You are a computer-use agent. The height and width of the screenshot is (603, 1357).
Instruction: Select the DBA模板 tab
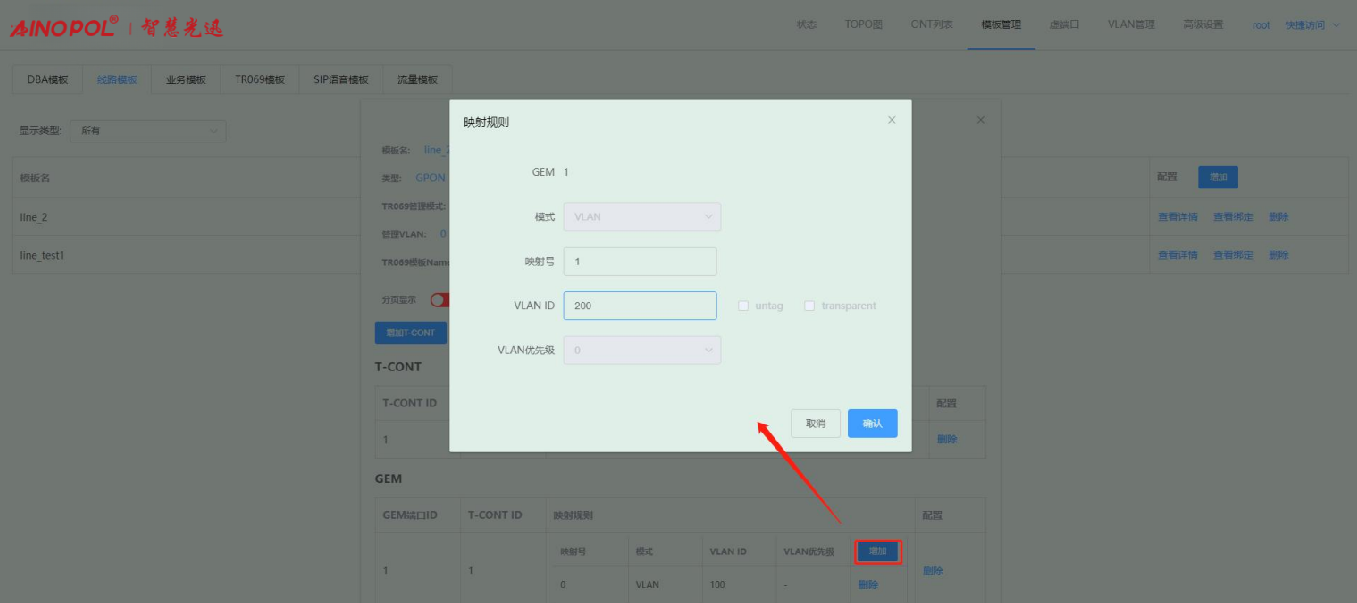point(47,80)
